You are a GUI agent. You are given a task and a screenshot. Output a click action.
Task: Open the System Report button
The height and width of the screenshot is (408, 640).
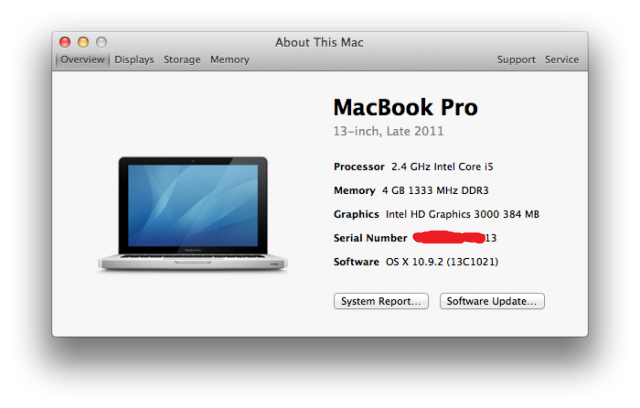(381, 301)
